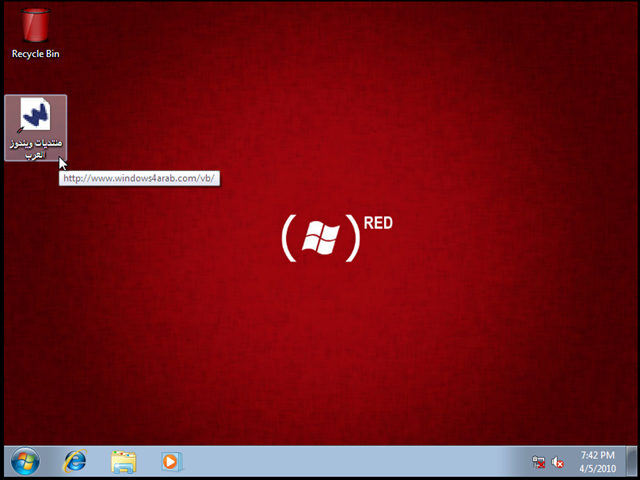Launch Windows Media Player from taskbar
This screenshot has width=640, height=480.
pos(171,461)
